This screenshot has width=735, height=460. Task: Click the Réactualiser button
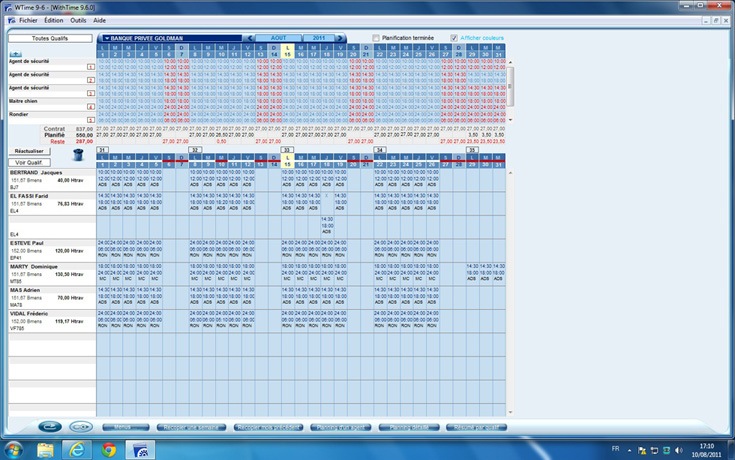(x=28, y=150)
